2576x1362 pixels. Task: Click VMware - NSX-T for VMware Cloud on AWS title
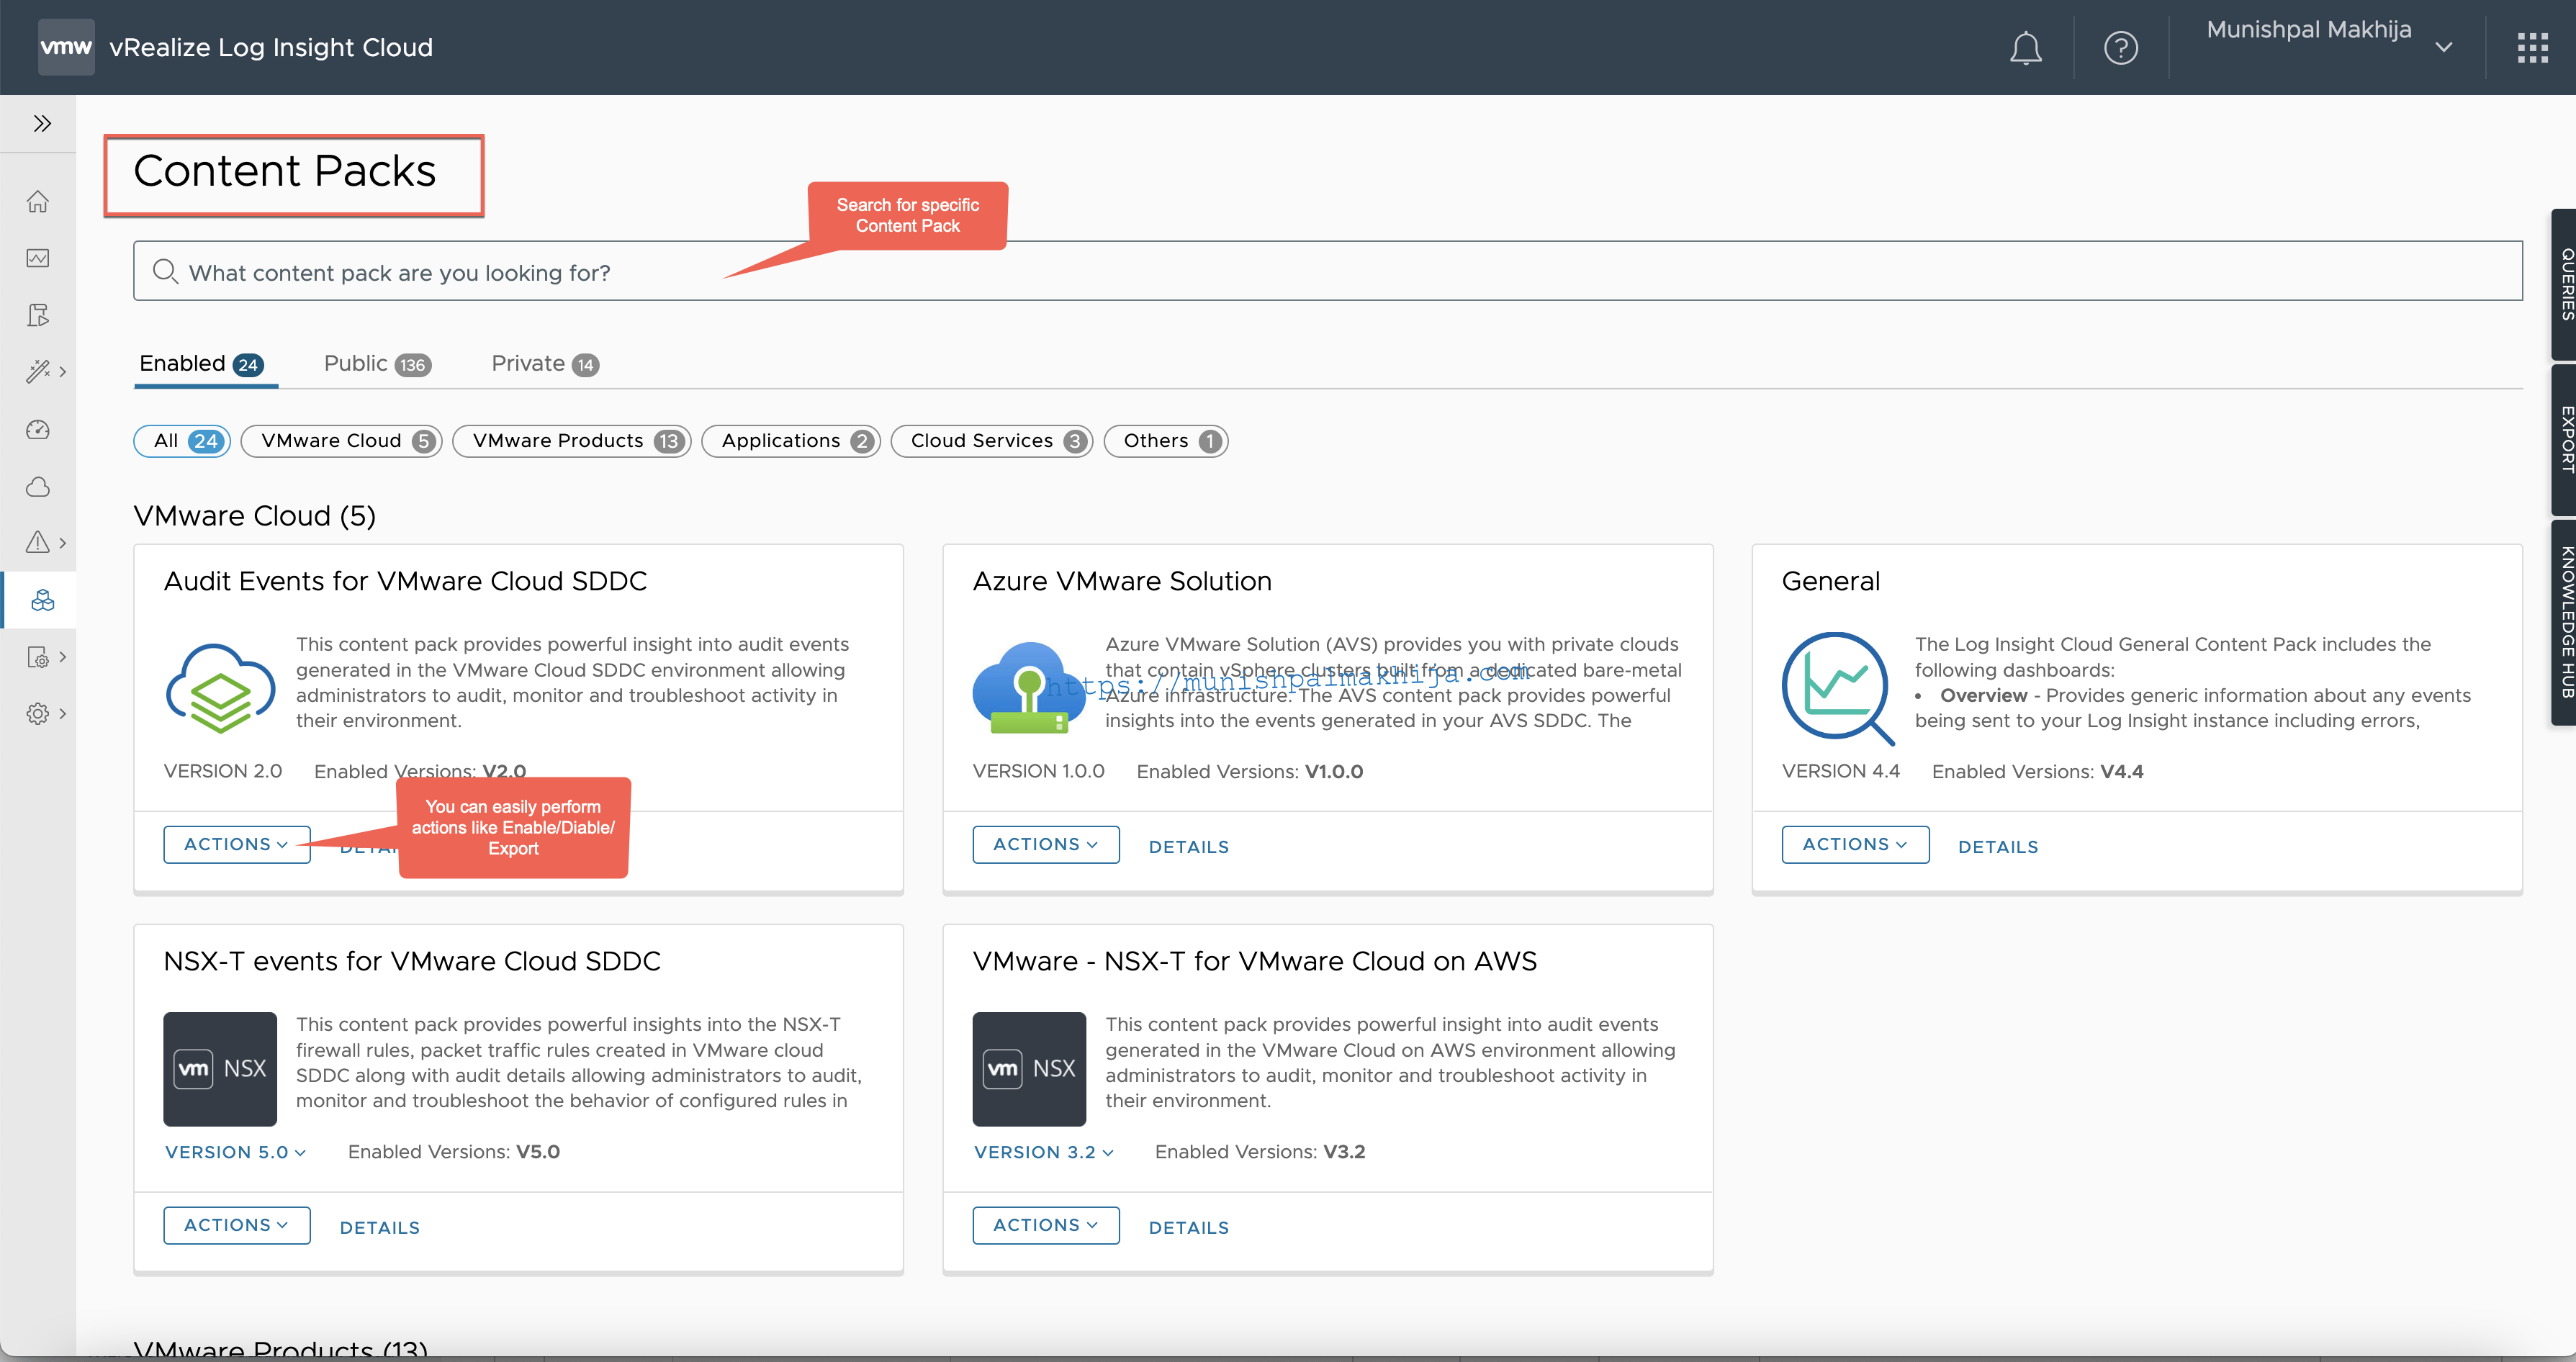1255,962
